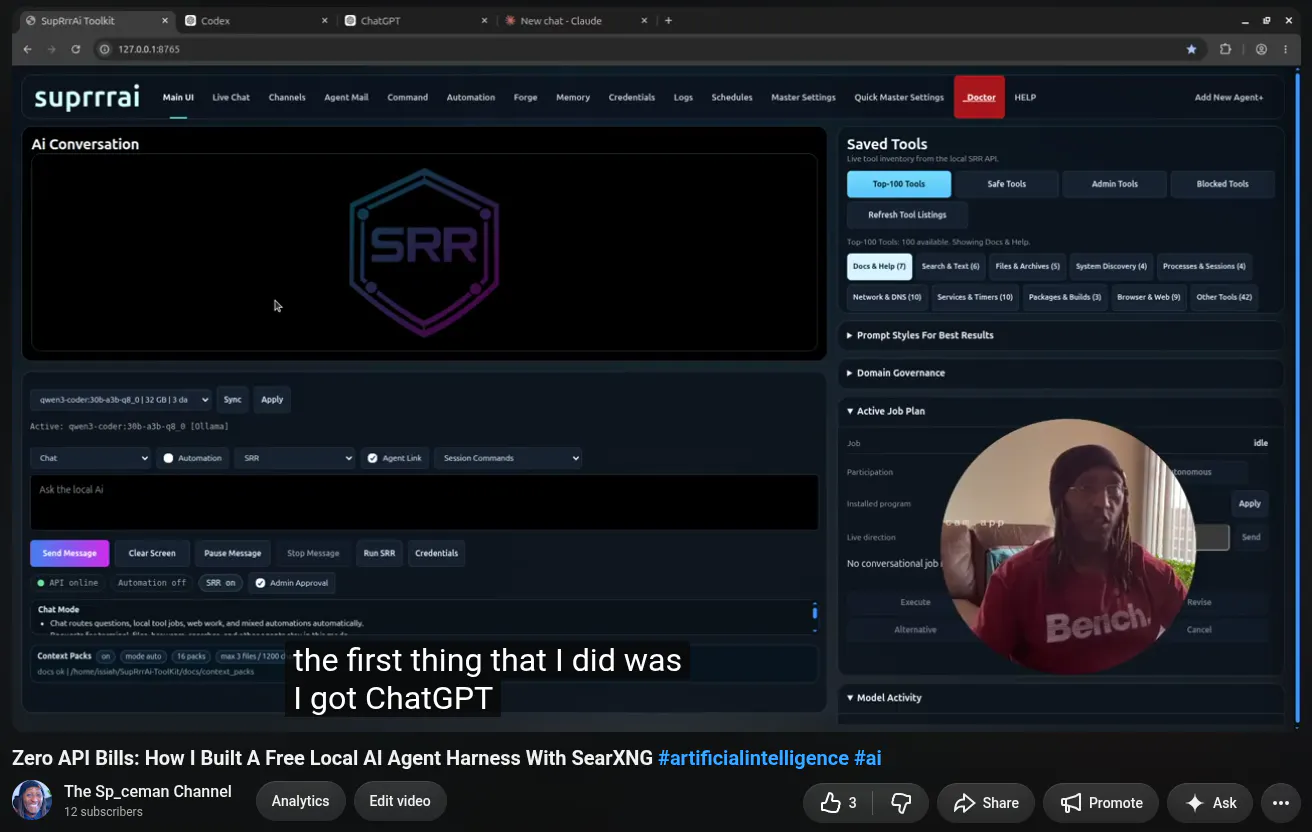The width and height of the screenshot is (1312, 832).
Task: Open the Memory menu item
Action: 573,97
